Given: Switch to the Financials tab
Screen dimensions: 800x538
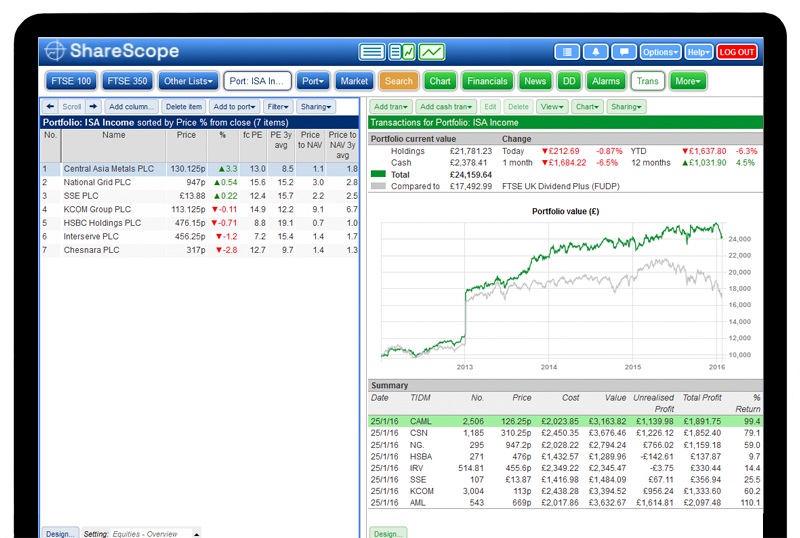Looking at the screenshot, I should (x=486, y=81).
